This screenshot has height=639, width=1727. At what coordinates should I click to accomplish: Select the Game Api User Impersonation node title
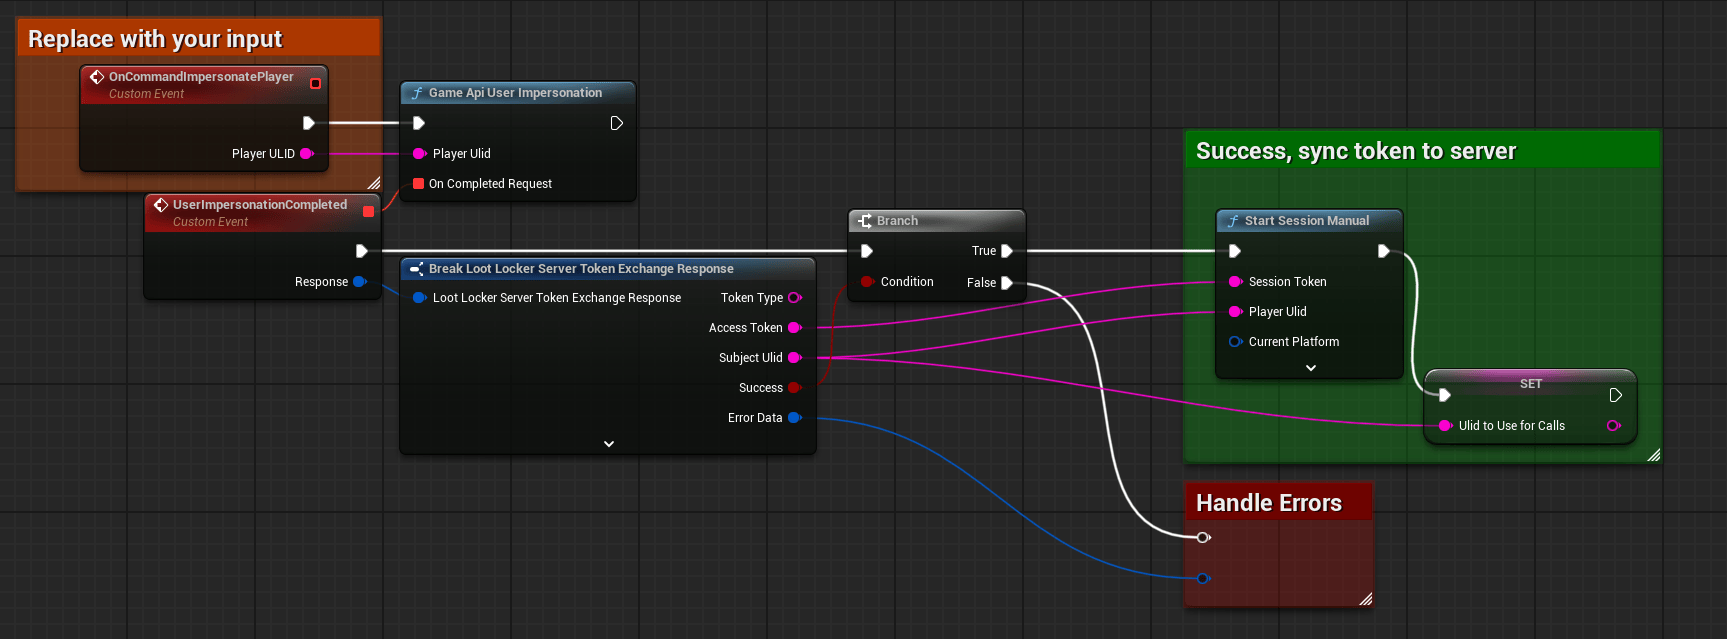(515, 93)
